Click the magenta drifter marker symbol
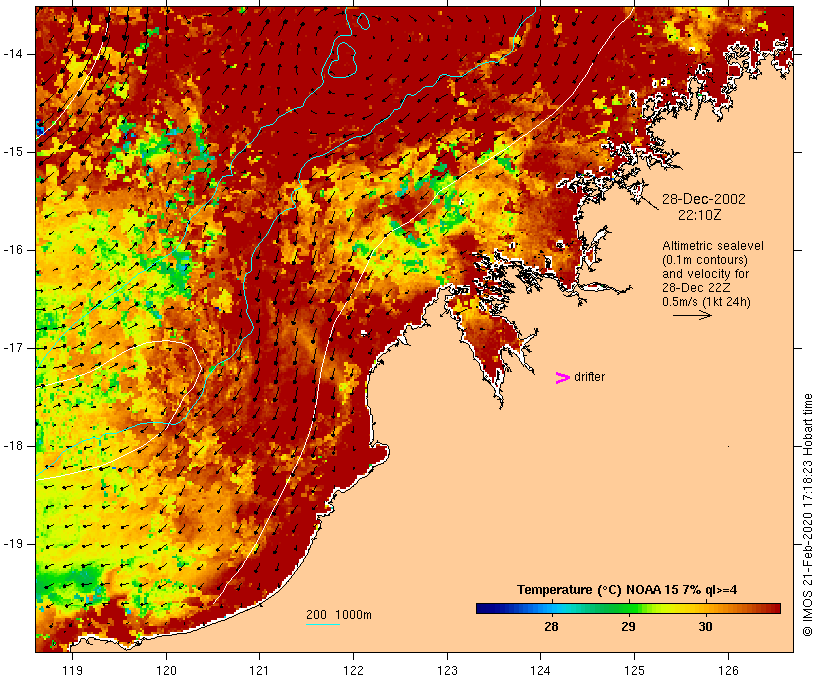 click(x=562, y=378)
